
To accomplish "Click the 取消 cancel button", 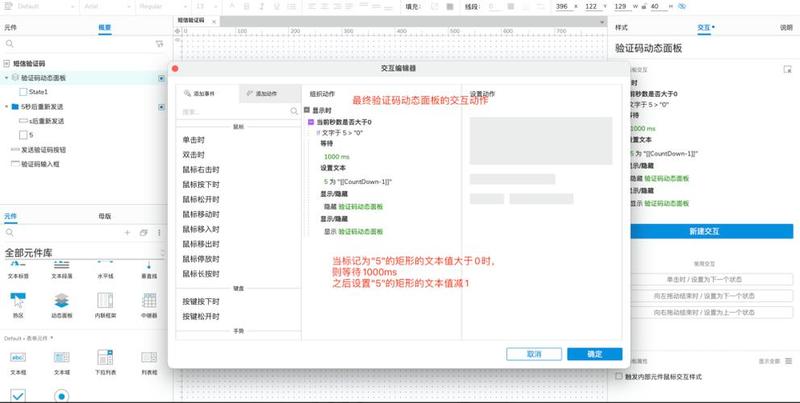I will click(x=534, y=354).
